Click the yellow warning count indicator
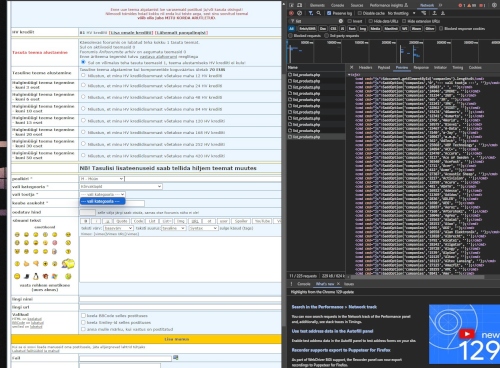This screenshot has height=368, width=500. [472, 5]
